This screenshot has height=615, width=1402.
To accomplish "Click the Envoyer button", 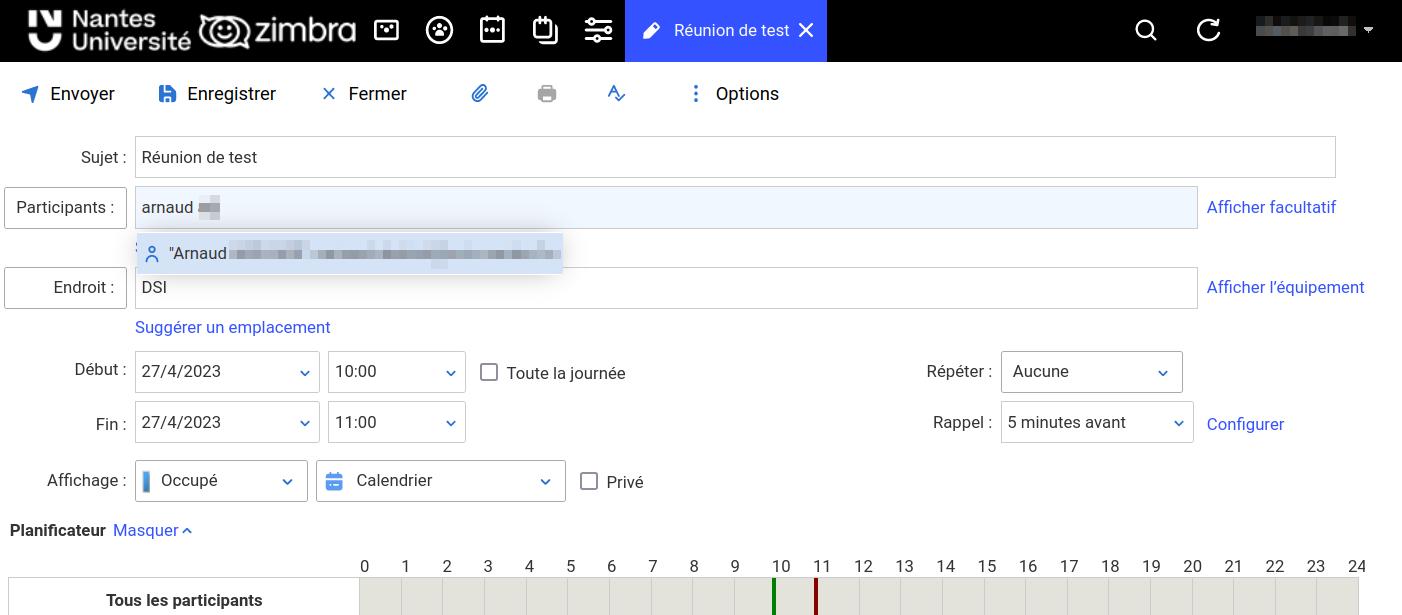I will [x=68, y=94].
